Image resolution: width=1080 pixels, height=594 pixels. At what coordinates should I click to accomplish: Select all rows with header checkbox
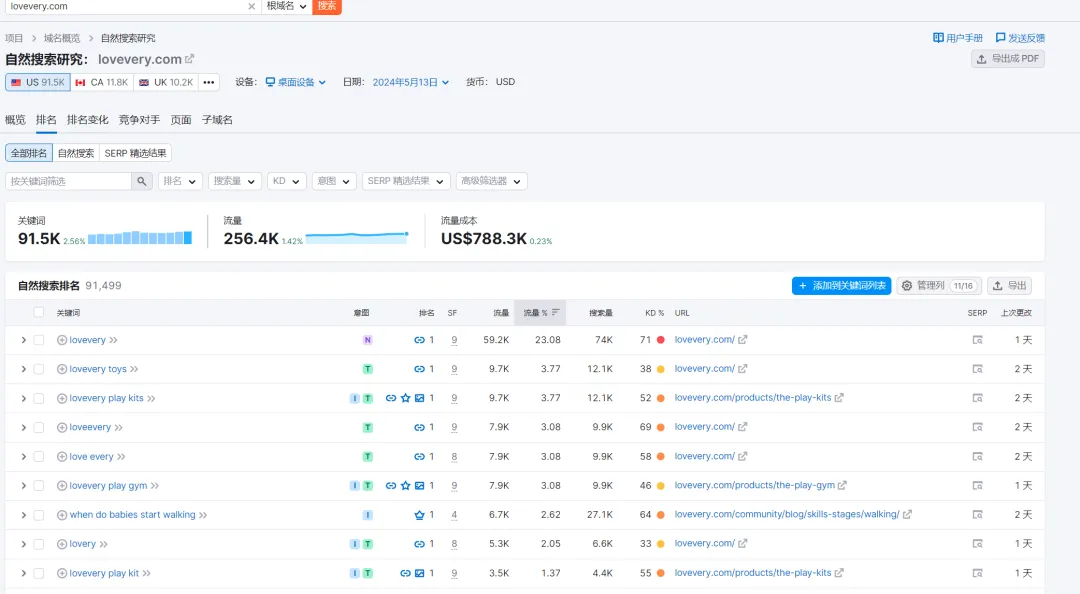point(39,312)
